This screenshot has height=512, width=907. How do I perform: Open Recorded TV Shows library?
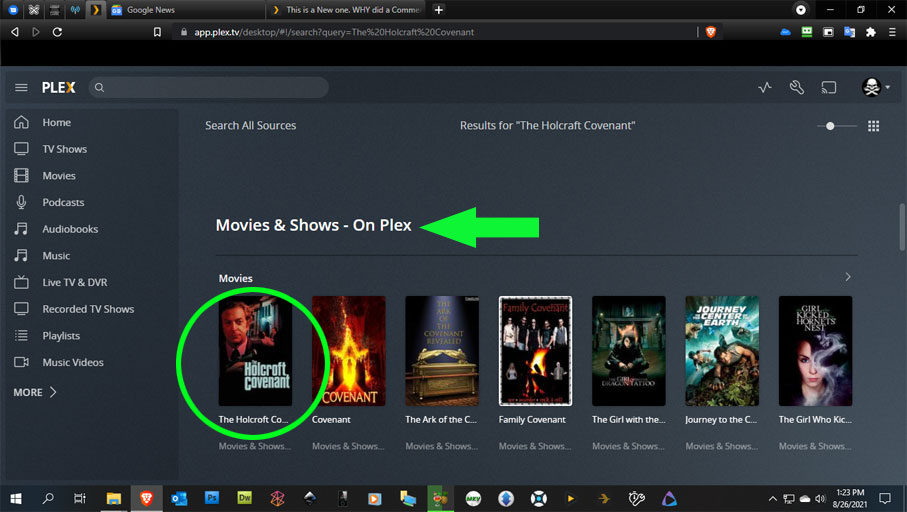pos(88,308)
